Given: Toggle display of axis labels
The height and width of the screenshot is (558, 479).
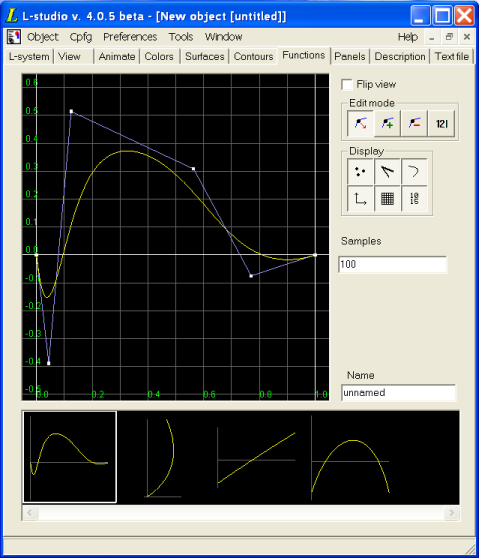Looking at the screenshot, I should click(x=414, y=199).
